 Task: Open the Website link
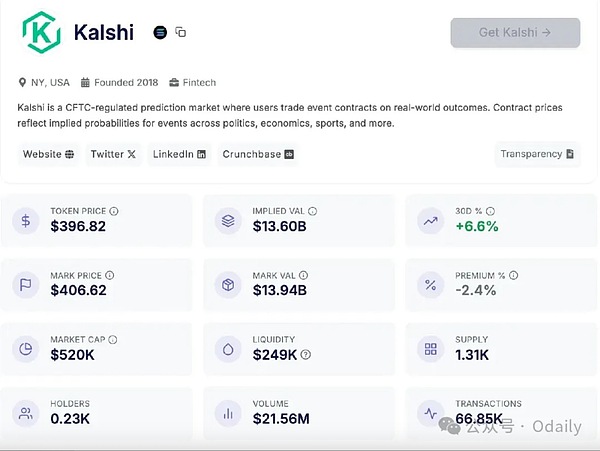[48, 154]
